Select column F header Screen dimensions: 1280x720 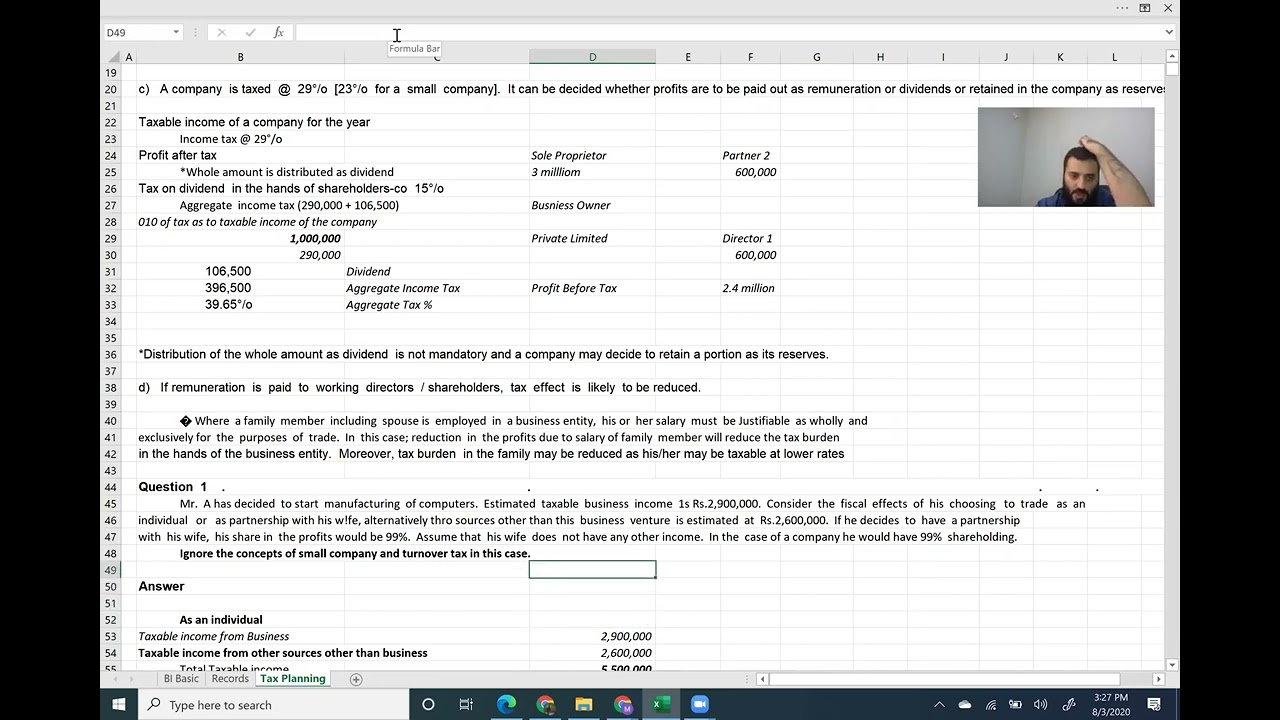[x=750, y=57]
